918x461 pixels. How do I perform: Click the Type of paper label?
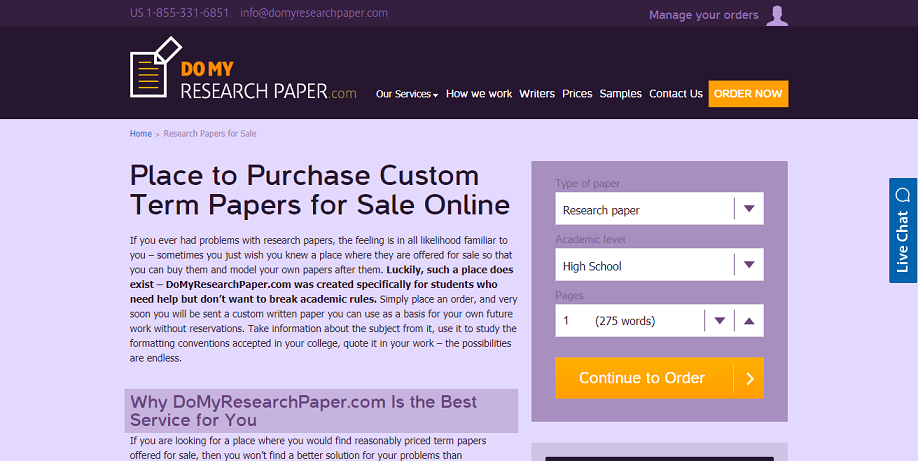click(587, 183)
